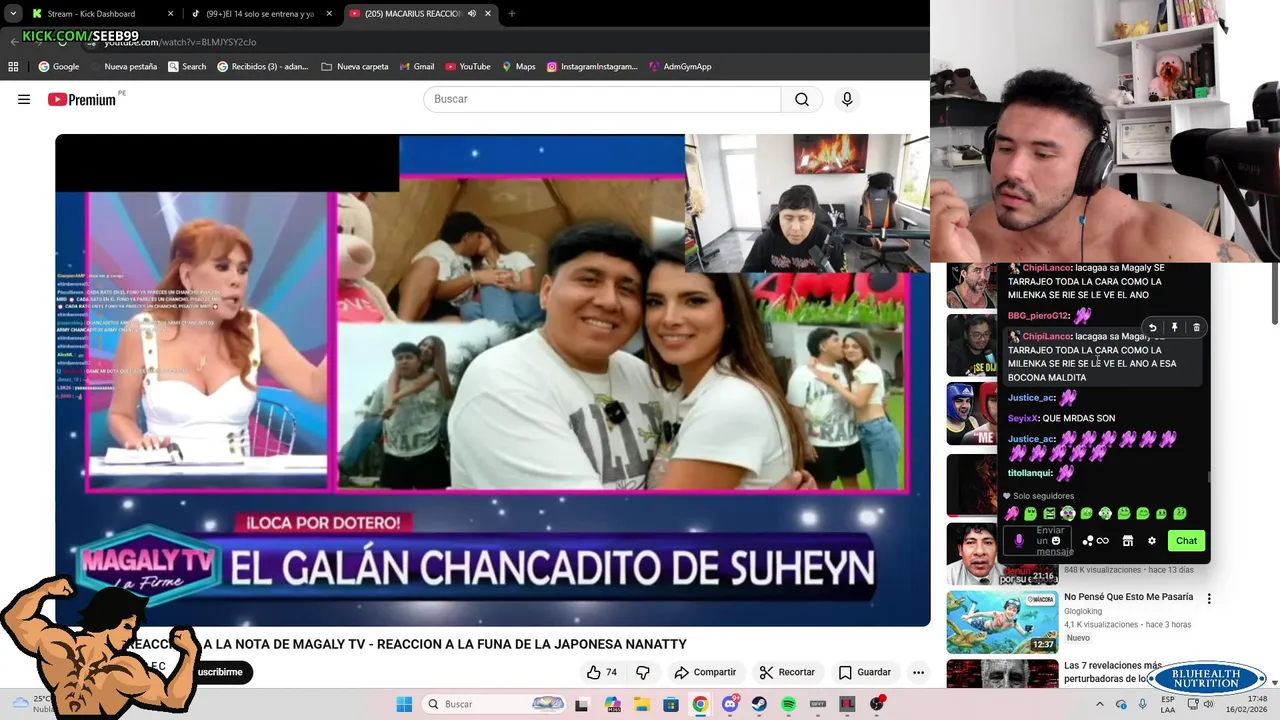Expand the system tray hidden icons chevron
This screenshot has width=1280, height=720.
coord(1099,704)
